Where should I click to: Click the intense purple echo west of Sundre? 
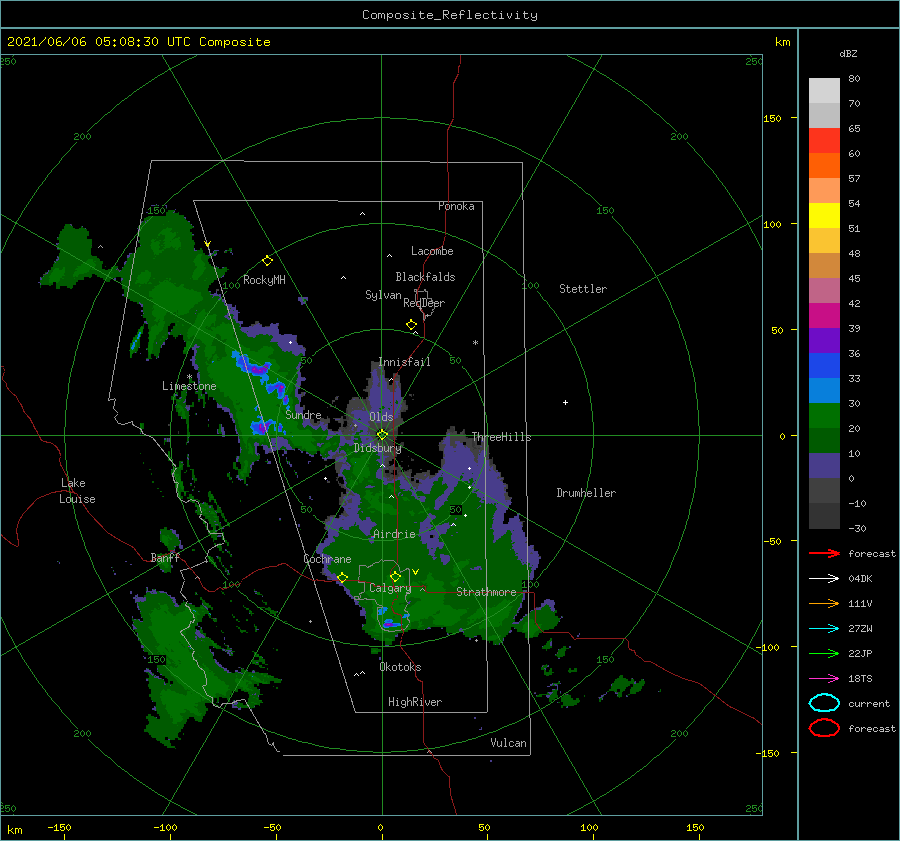262,427
